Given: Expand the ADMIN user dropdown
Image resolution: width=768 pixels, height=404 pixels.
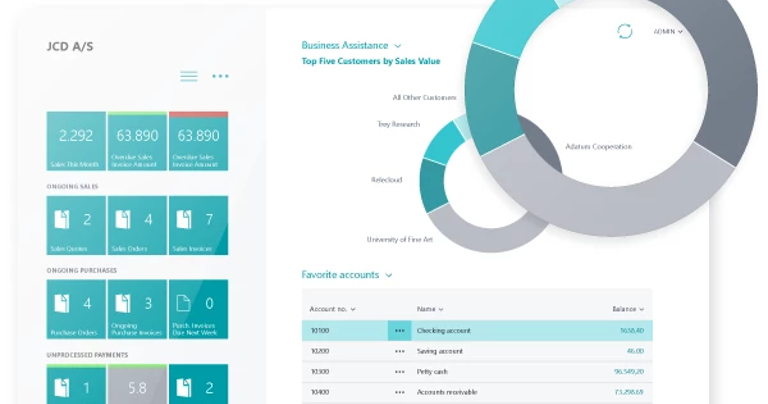Looking at the screenshot, I should [668, 31].
